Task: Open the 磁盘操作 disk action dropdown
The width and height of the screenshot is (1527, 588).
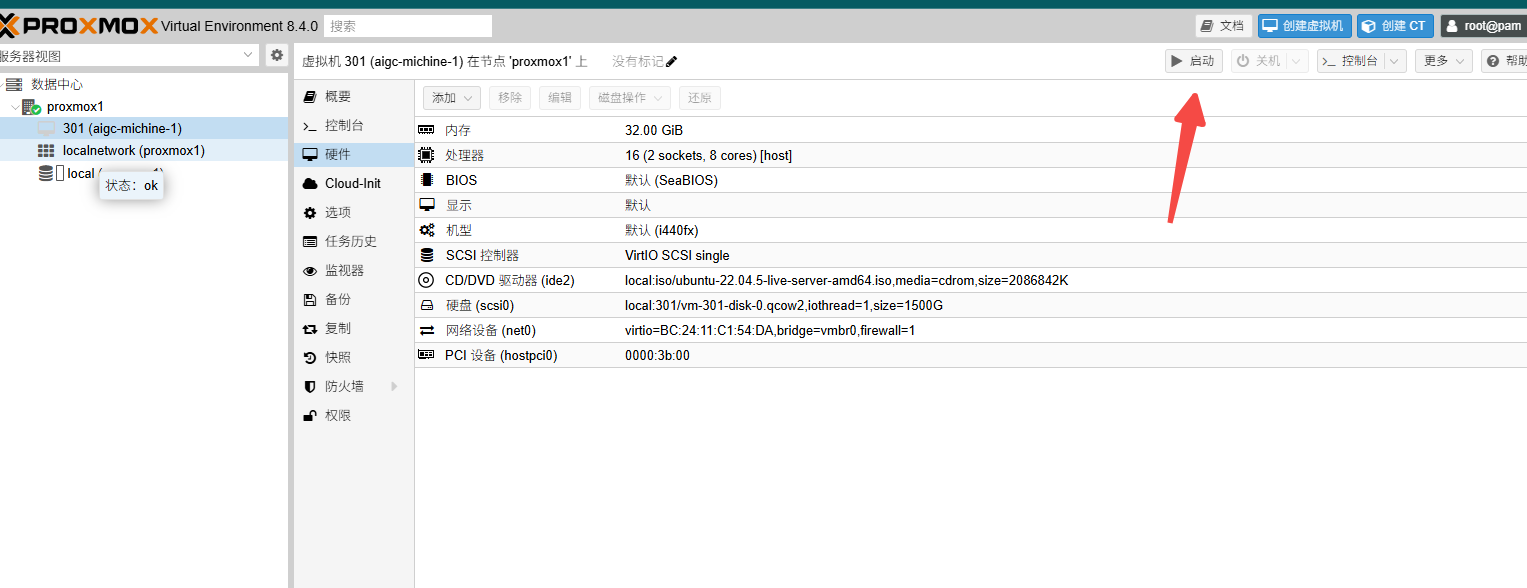Action: [630, 97]
